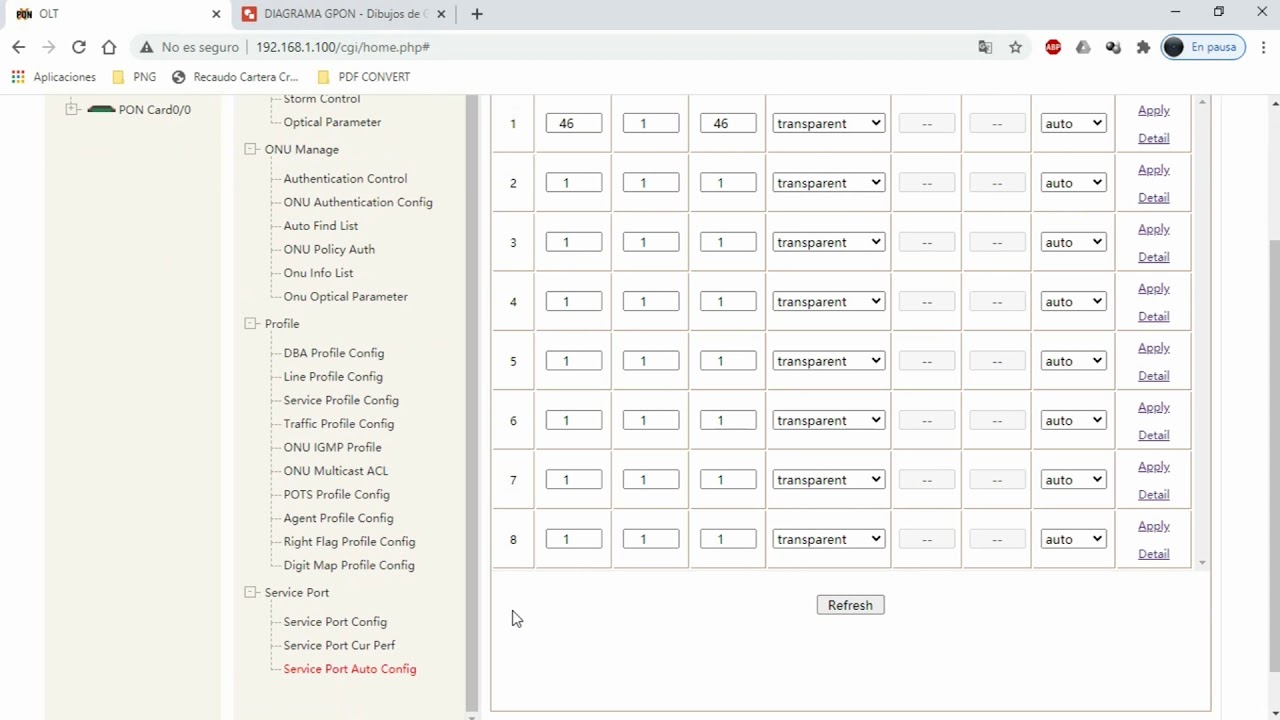This screenshot has width=1280, height=720.
Task: Bookmark this page with star icon
Action: pos(1016,47)
